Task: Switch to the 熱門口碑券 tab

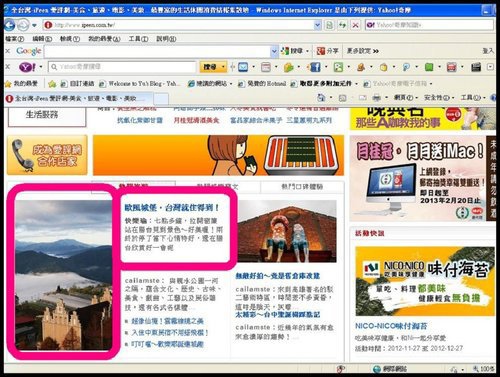Action: pyautogui.click(x=302, y=187)
